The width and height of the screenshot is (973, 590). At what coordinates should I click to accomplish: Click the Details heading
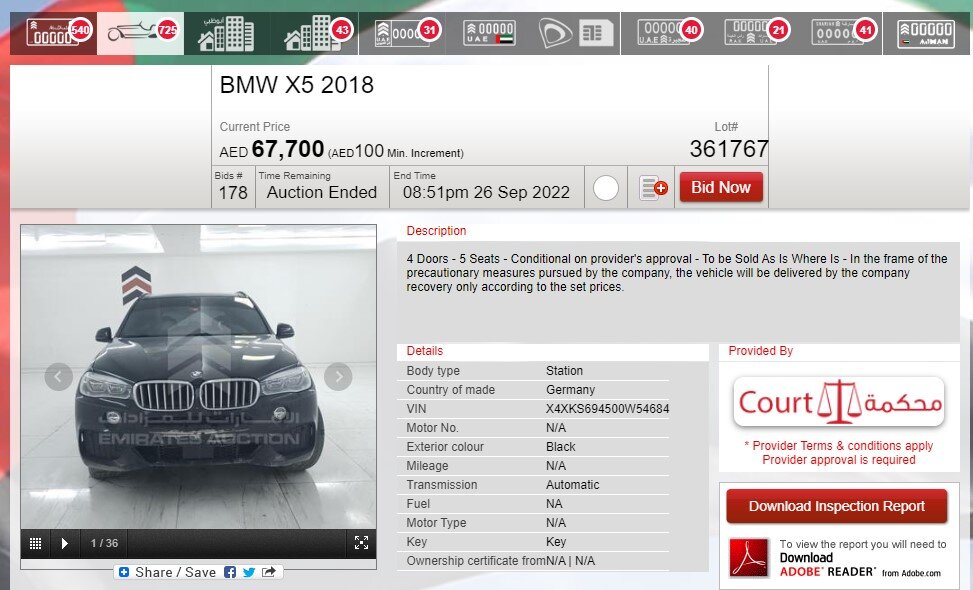coord(424,351)
